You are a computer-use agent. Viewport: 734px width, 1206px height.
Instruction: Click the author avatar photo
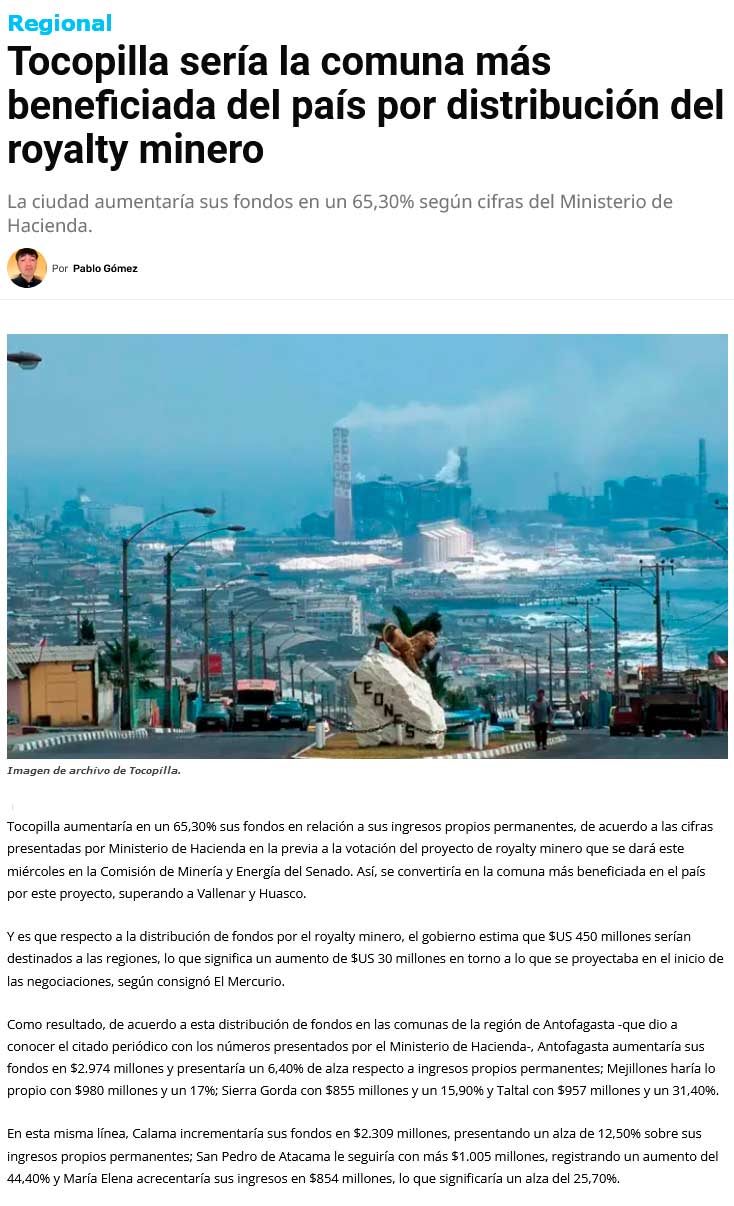pos(26,268)
